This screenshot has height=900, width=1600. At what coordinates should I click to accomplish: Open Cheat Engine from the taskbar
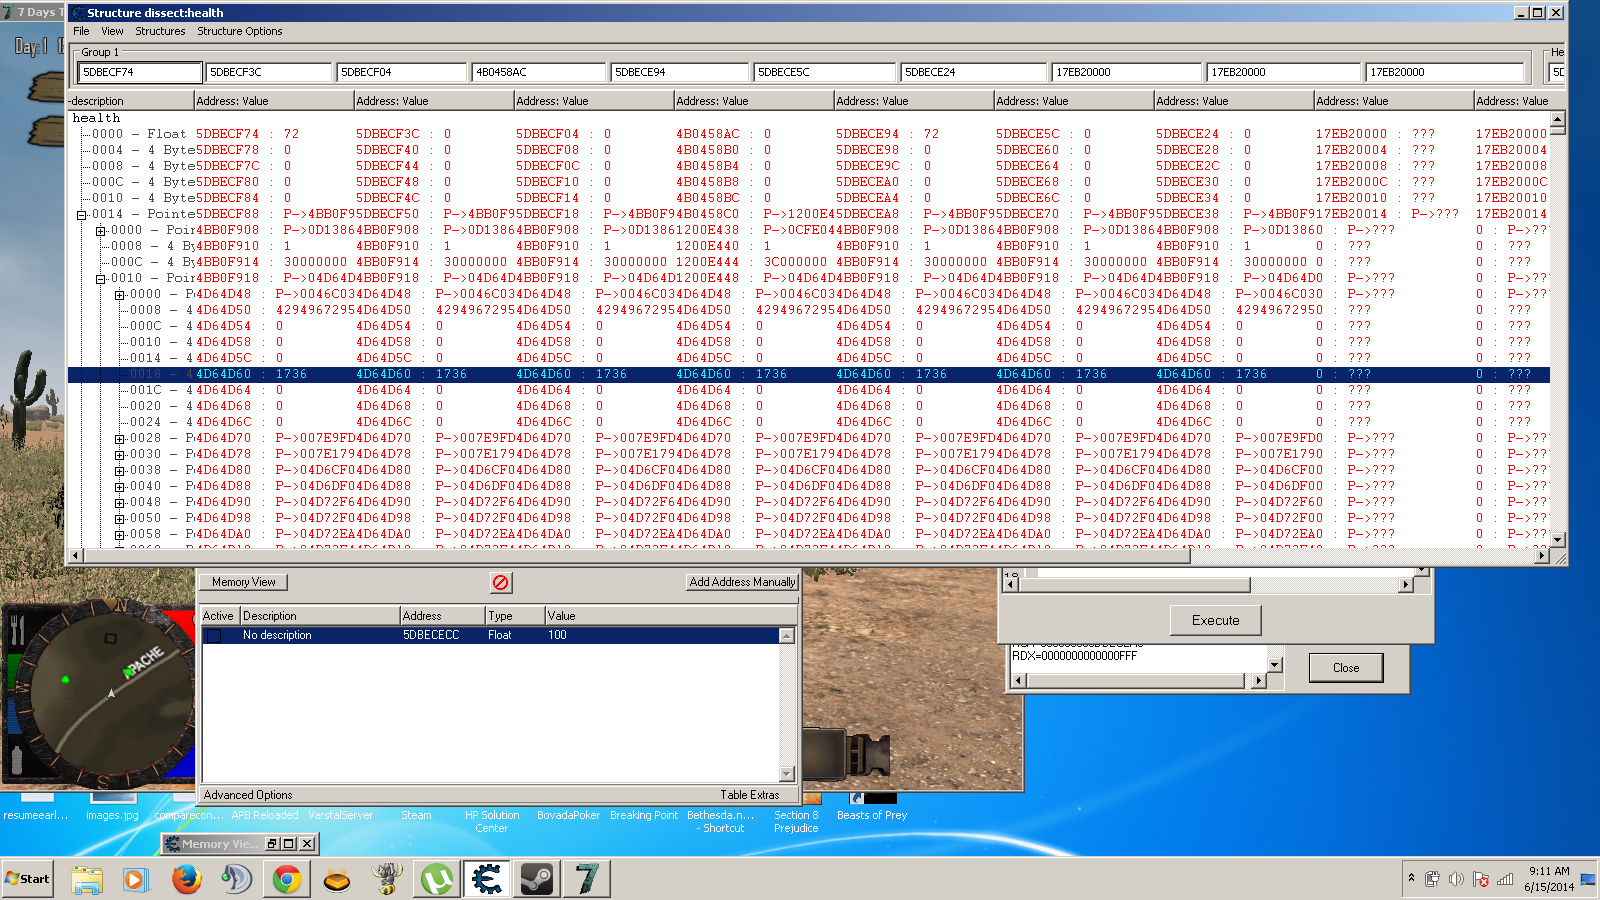(486, 879)
